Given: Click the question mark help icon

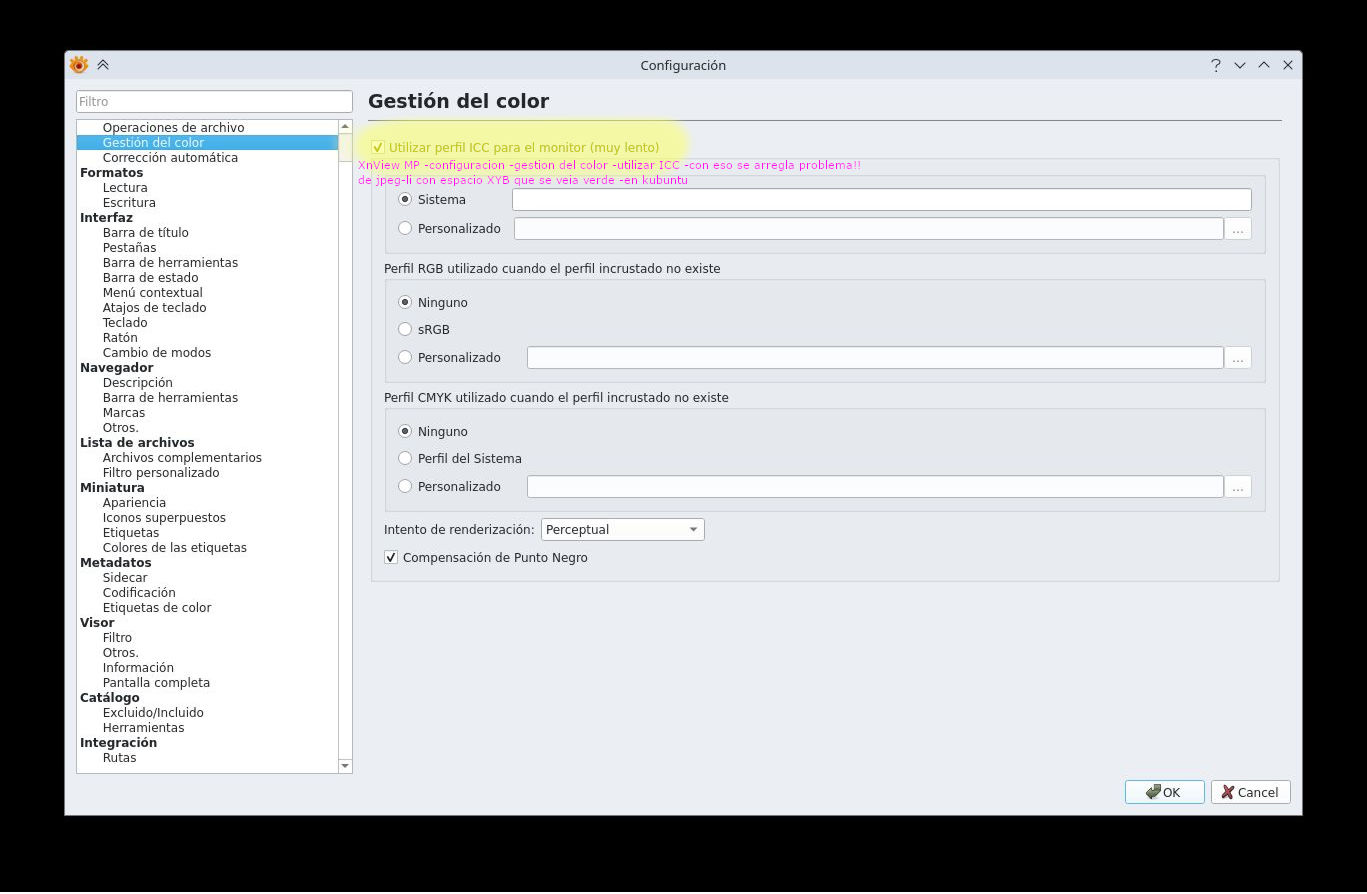Looking at the screenshot, I should pos(1216,65).
